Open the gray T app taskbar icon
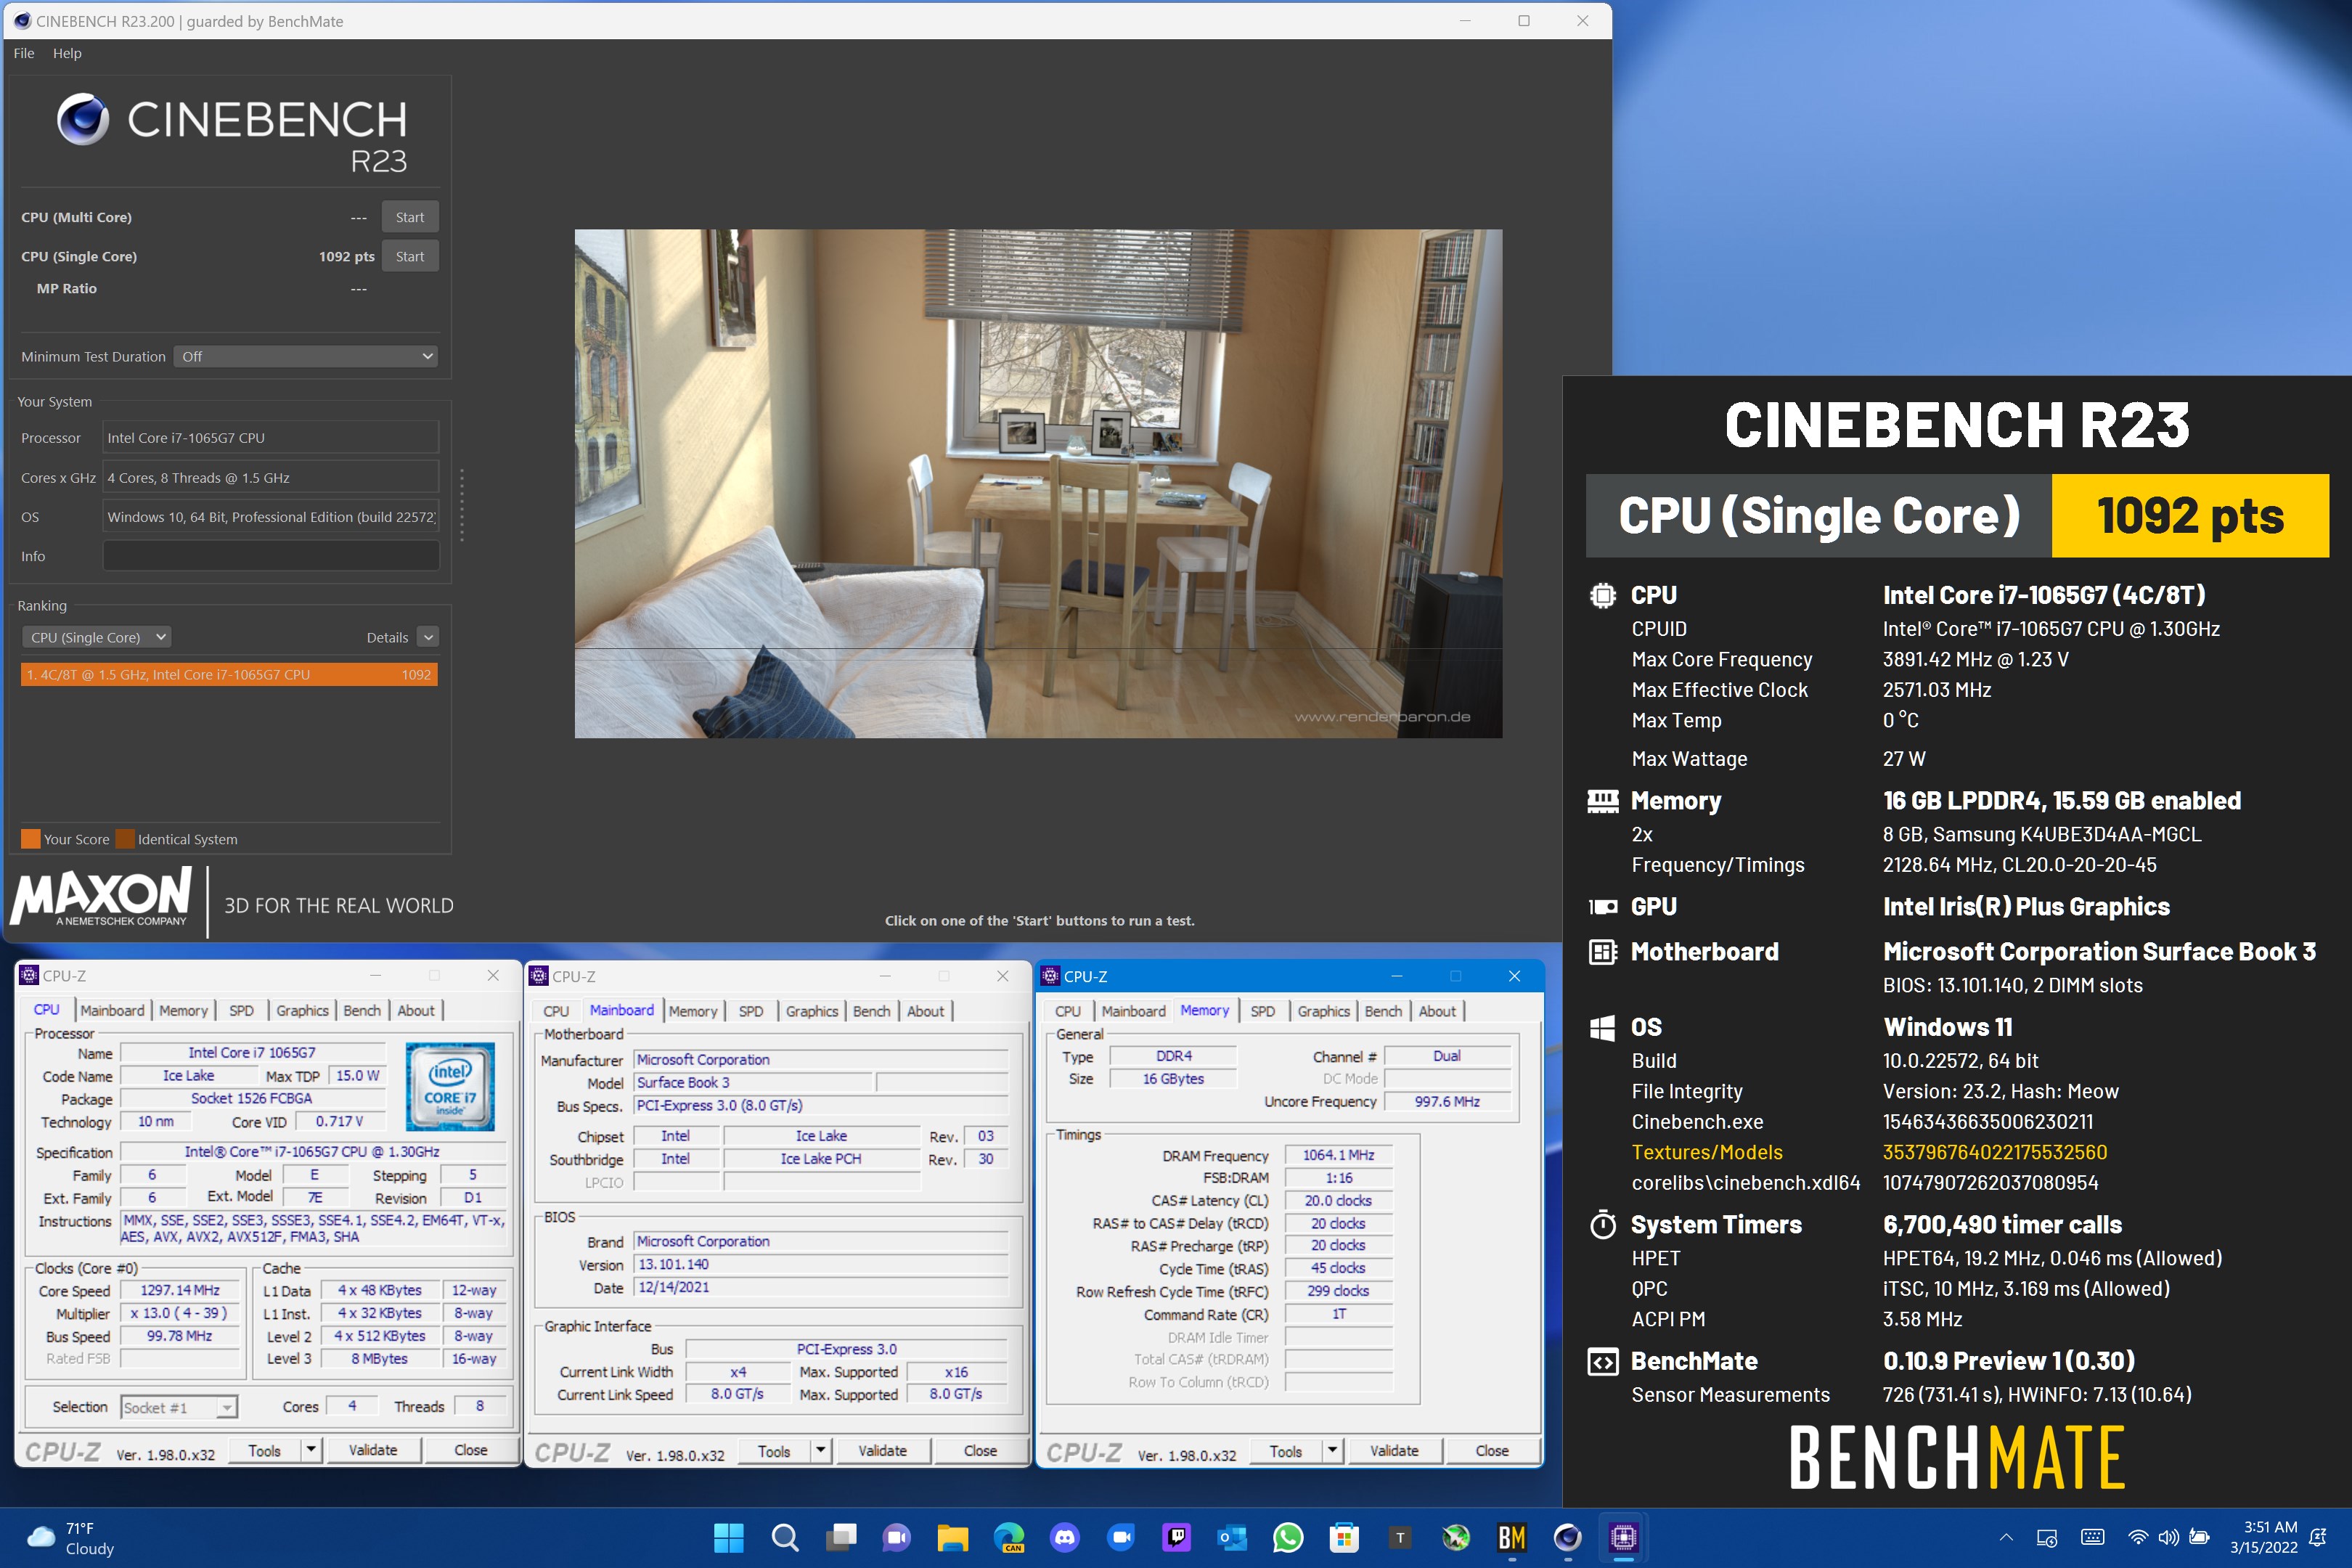The image size is (2352, 1568). click(1400, 1537)
